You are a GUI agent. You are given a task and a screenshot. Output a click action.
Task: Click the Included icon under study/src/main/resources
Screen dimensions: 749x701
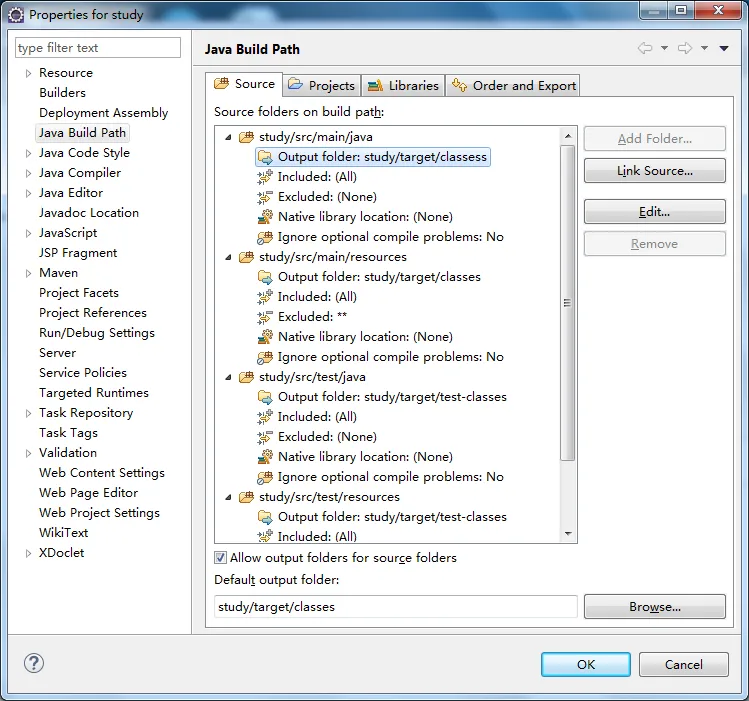point(265,297)
